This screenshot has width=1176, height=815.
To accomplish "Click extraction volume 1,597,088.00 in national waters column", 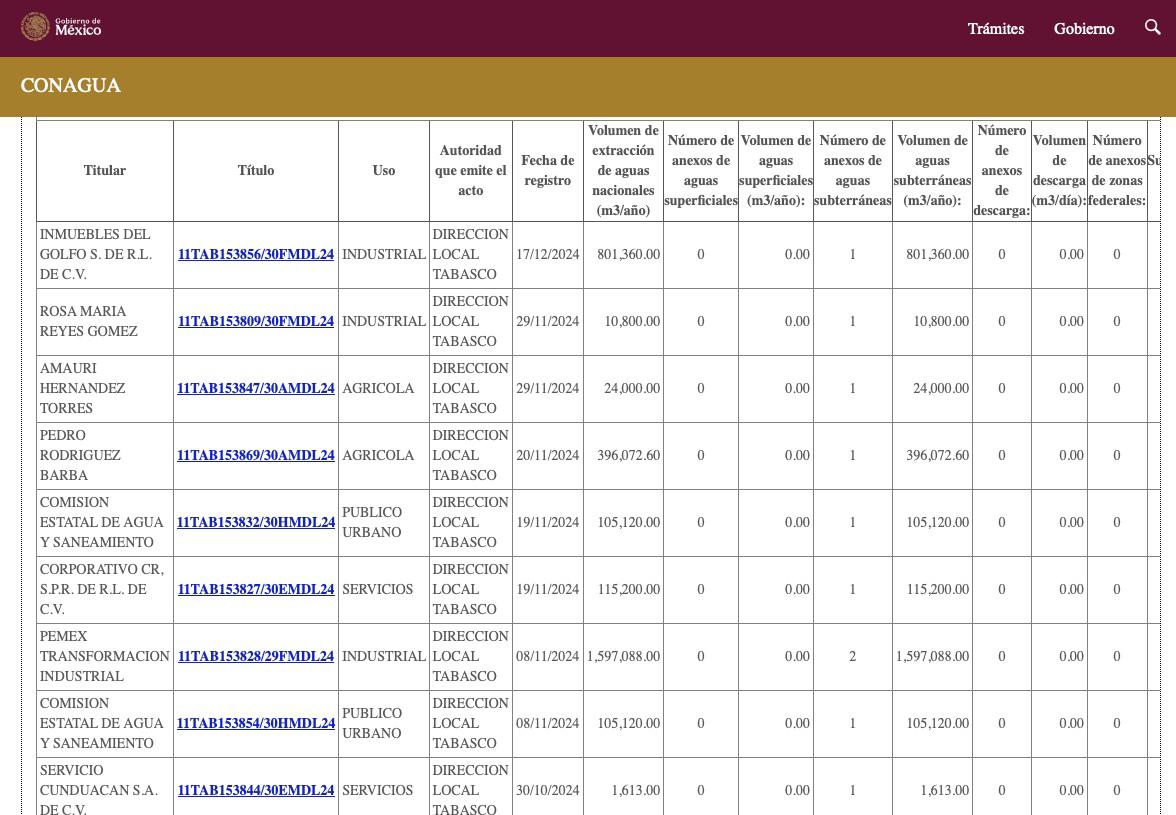I will [623, 656].
